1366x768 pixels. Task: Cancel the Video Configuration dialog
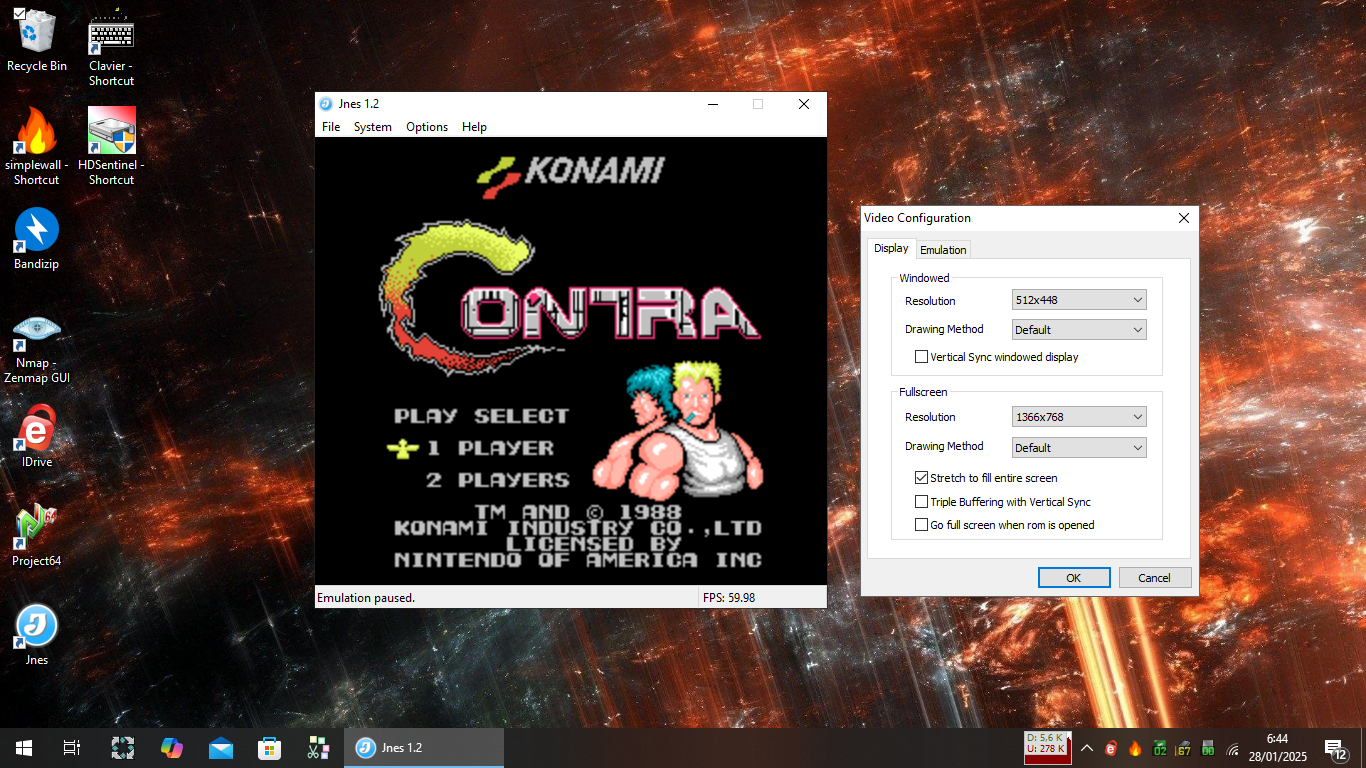[x=1154, y=577]
